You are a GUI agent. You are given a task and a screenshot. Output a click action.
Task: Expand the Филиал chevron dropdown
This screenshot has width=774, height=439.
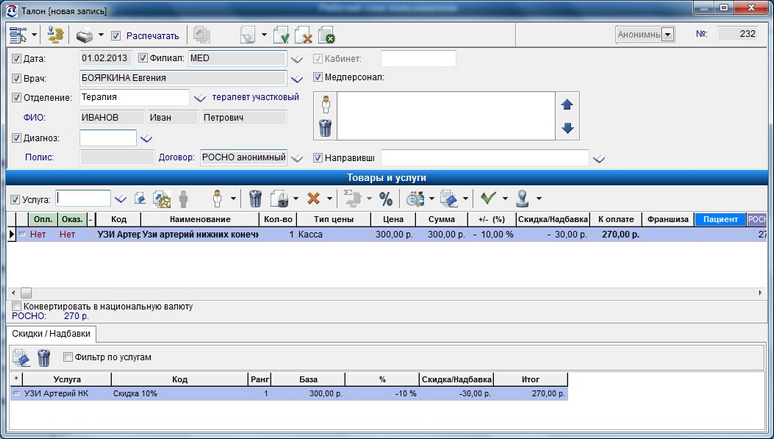pyautogui.click(x=297, y=60)
